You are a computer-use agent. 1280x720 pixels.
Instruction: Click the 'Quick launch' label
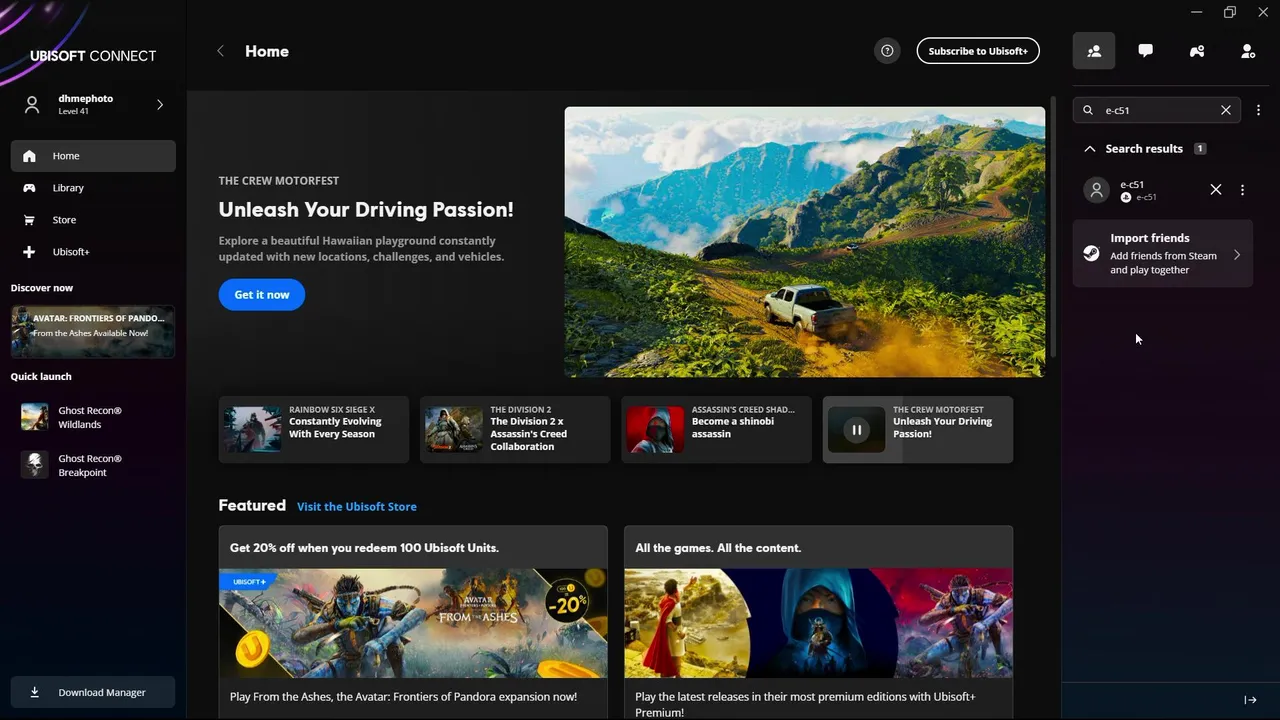click(41, 377)
